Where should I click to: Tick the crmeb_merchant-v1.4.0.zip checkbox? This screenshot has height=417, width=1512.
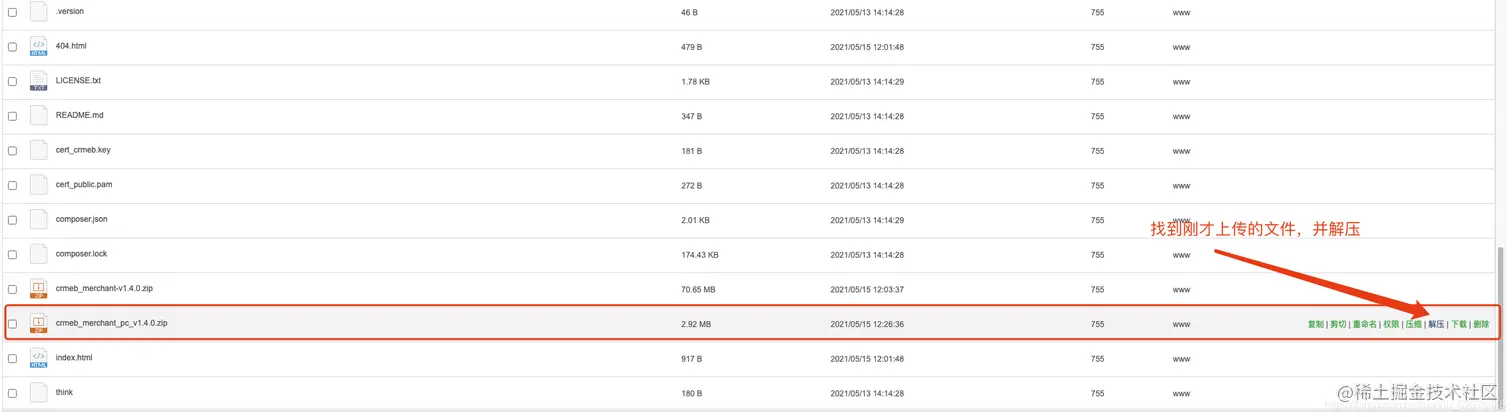click(x=13, y=290)
